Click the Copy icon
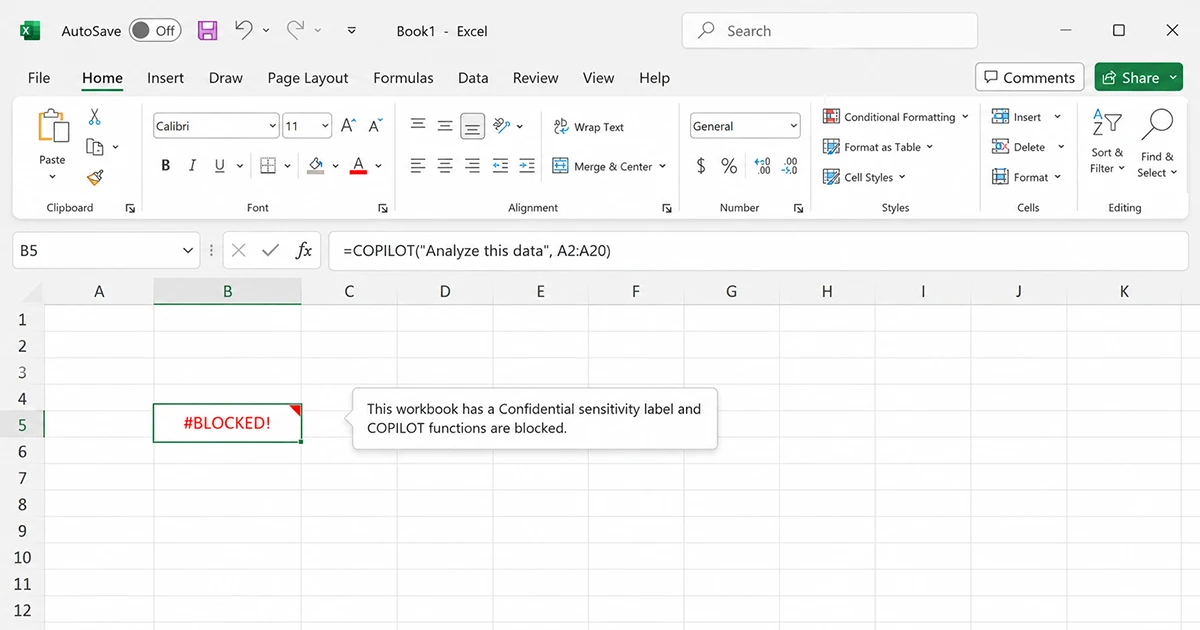This screenshot has height=630, width=1200. tap(95, 147)
